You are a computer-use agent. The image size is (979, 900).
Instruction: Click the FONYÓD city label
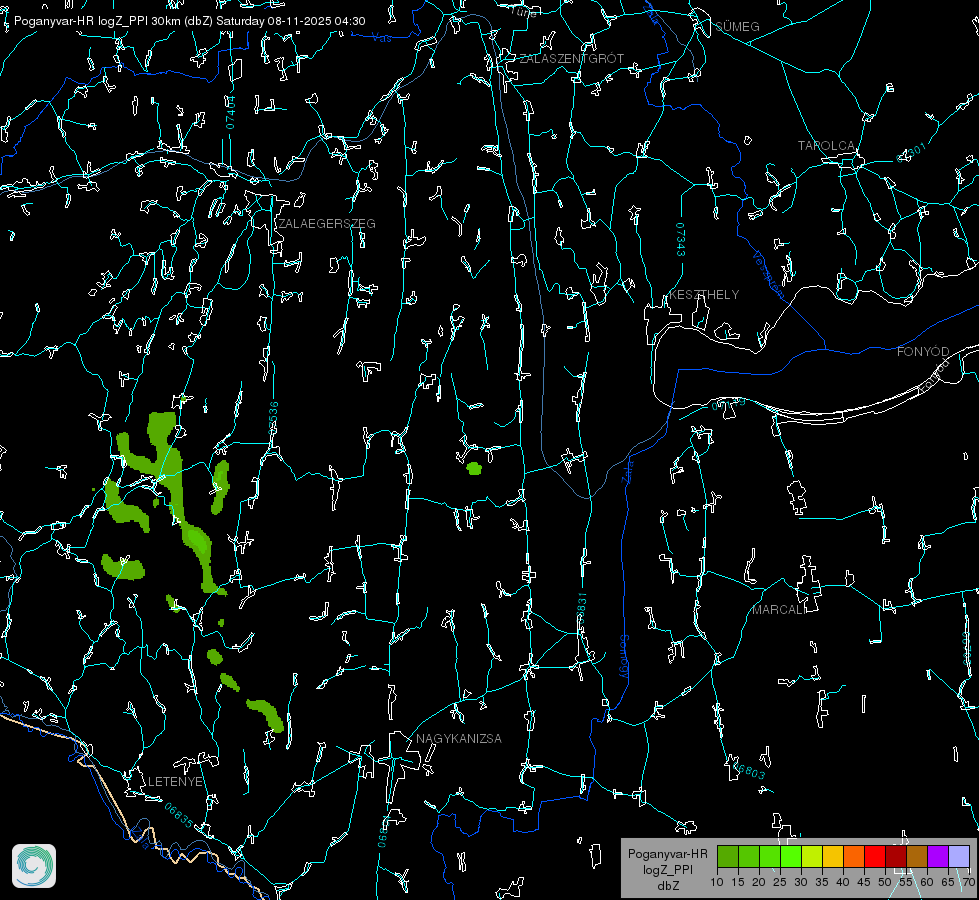click(x=923, y=352)
